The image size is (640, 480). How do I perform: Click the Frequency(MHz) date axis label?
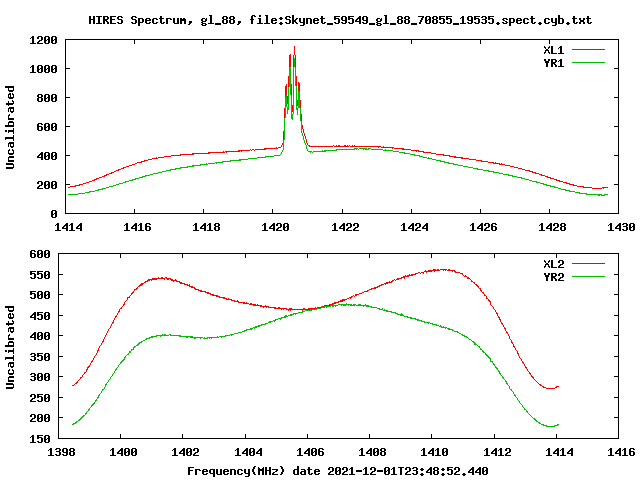pyautogui.click(x=338, y=471)
